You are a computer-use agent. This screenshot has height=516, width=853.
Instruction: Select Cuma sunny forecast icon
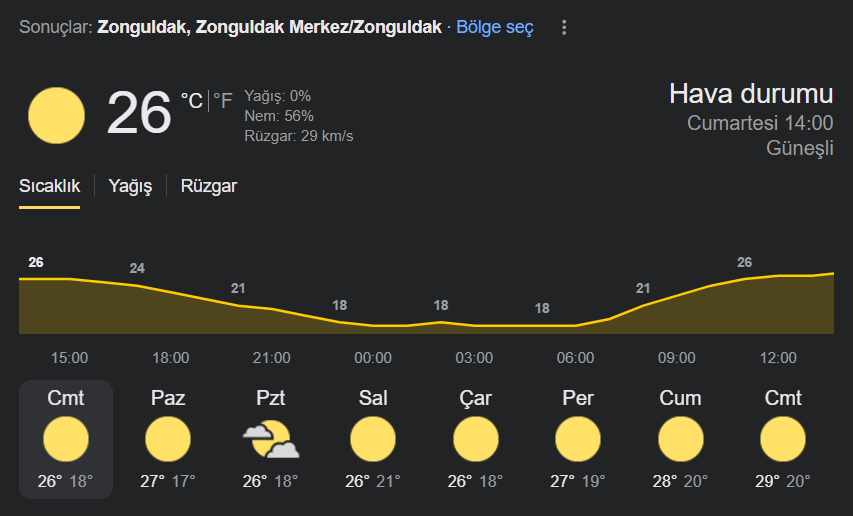coord(681,439)
